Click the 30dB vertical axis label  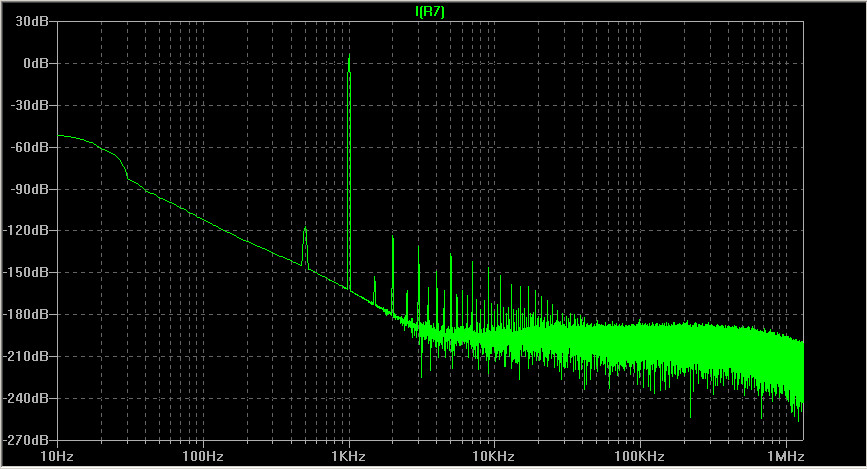tap(33, 22)
